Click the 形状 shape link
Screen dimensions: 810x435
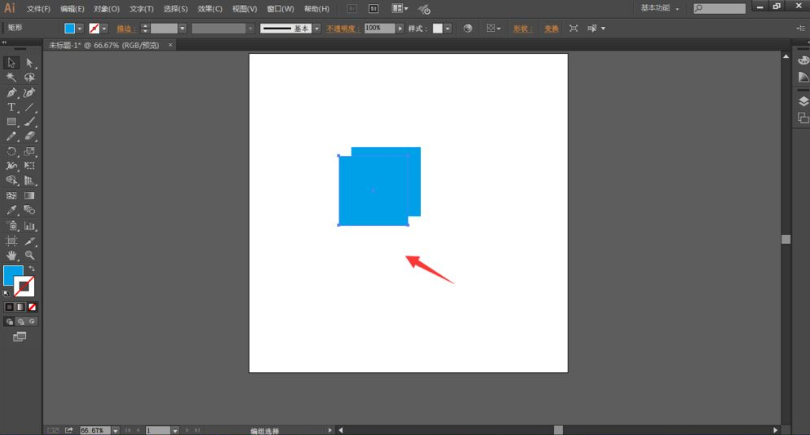coord(522,29)
